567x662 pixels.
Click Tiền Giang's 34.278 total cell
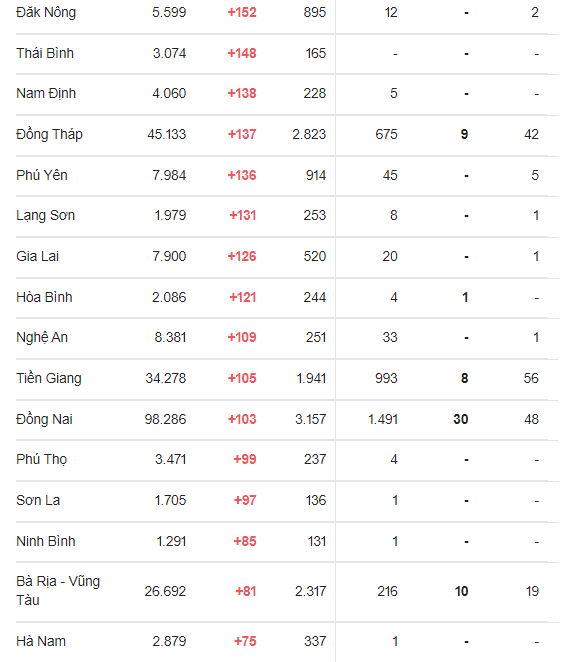(165, 378)
